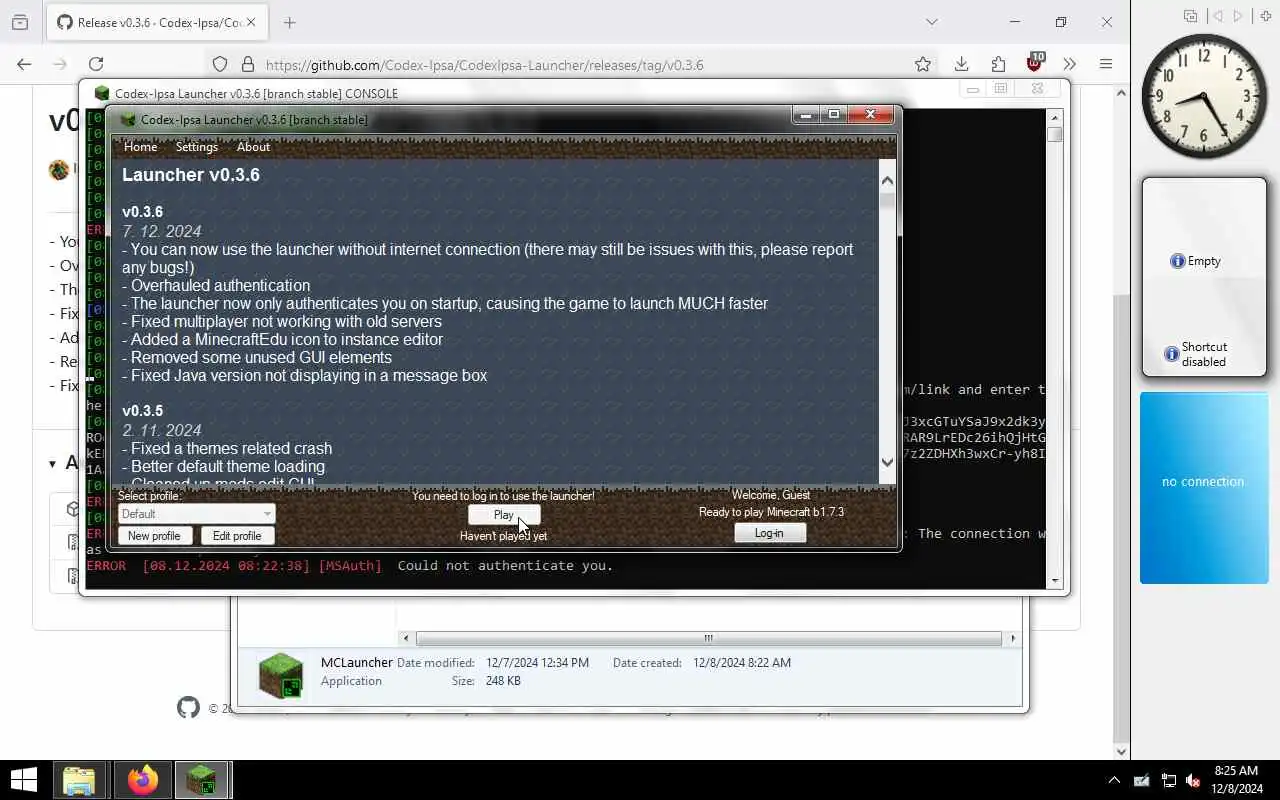
Task: Click the Edit profile button
Action: point(237,536)
